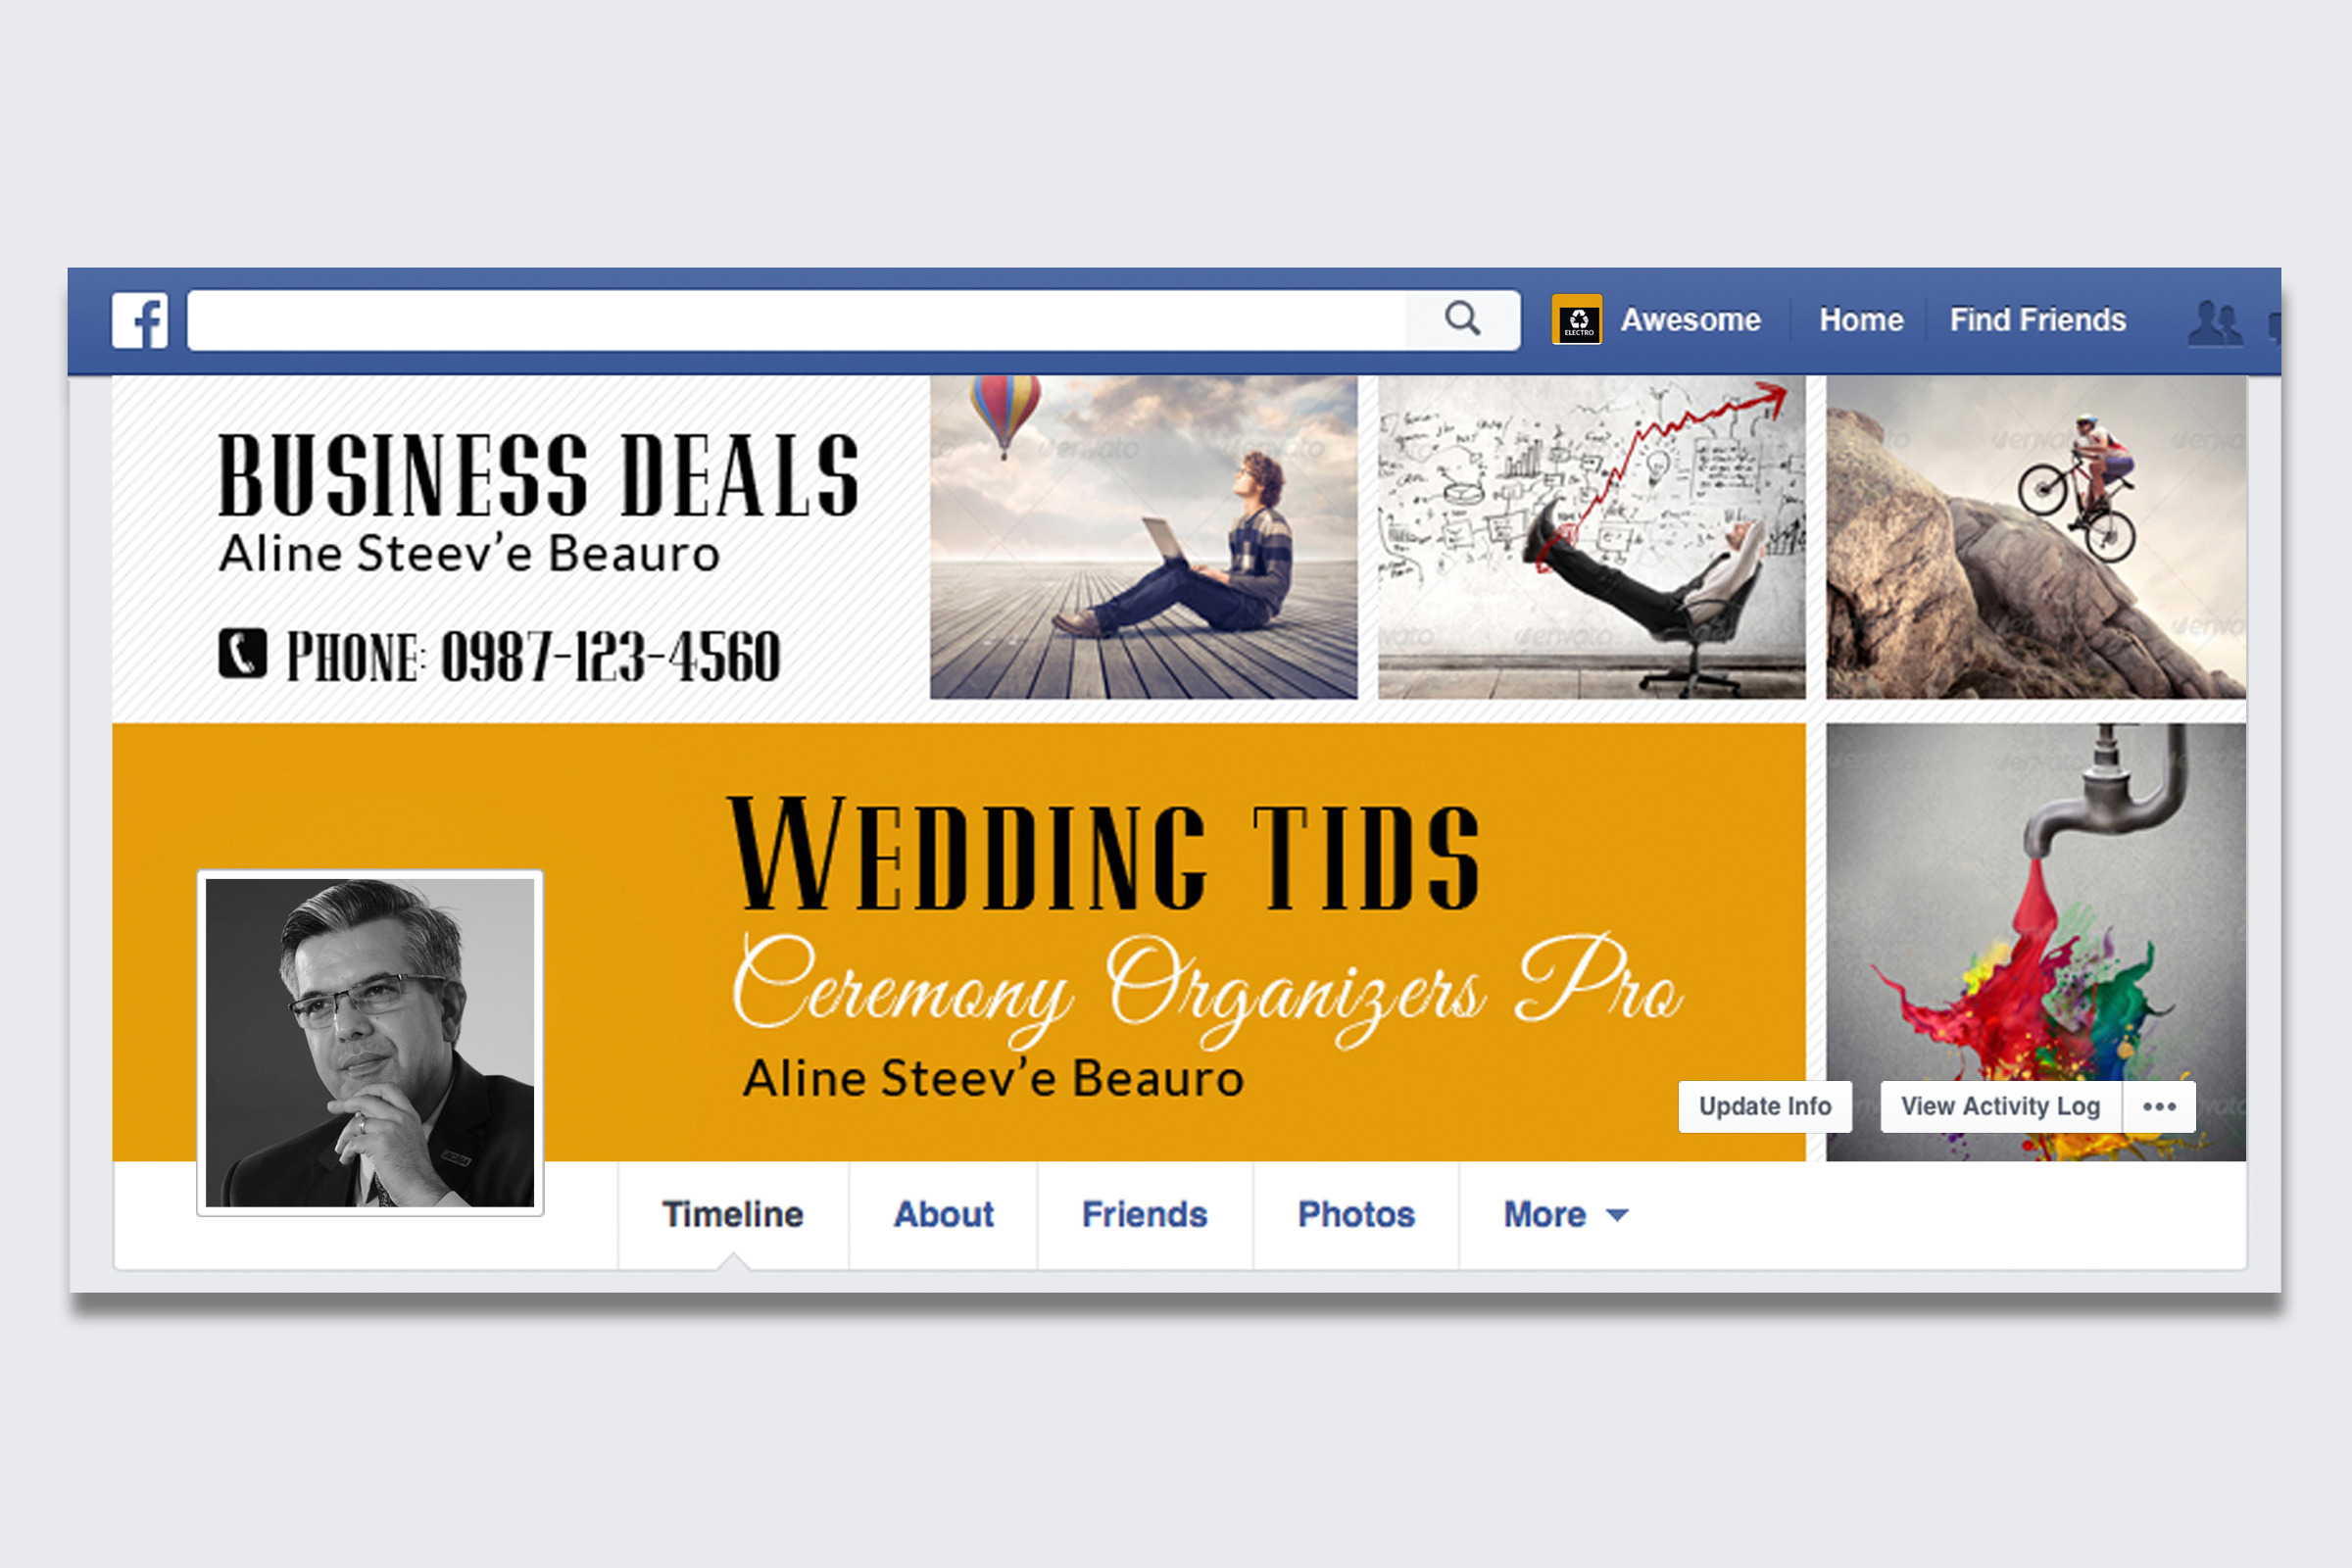Open the friend requests icon
Image resolution: width=2352 pixels, height=1568 pixels.
pos(2215,323)
